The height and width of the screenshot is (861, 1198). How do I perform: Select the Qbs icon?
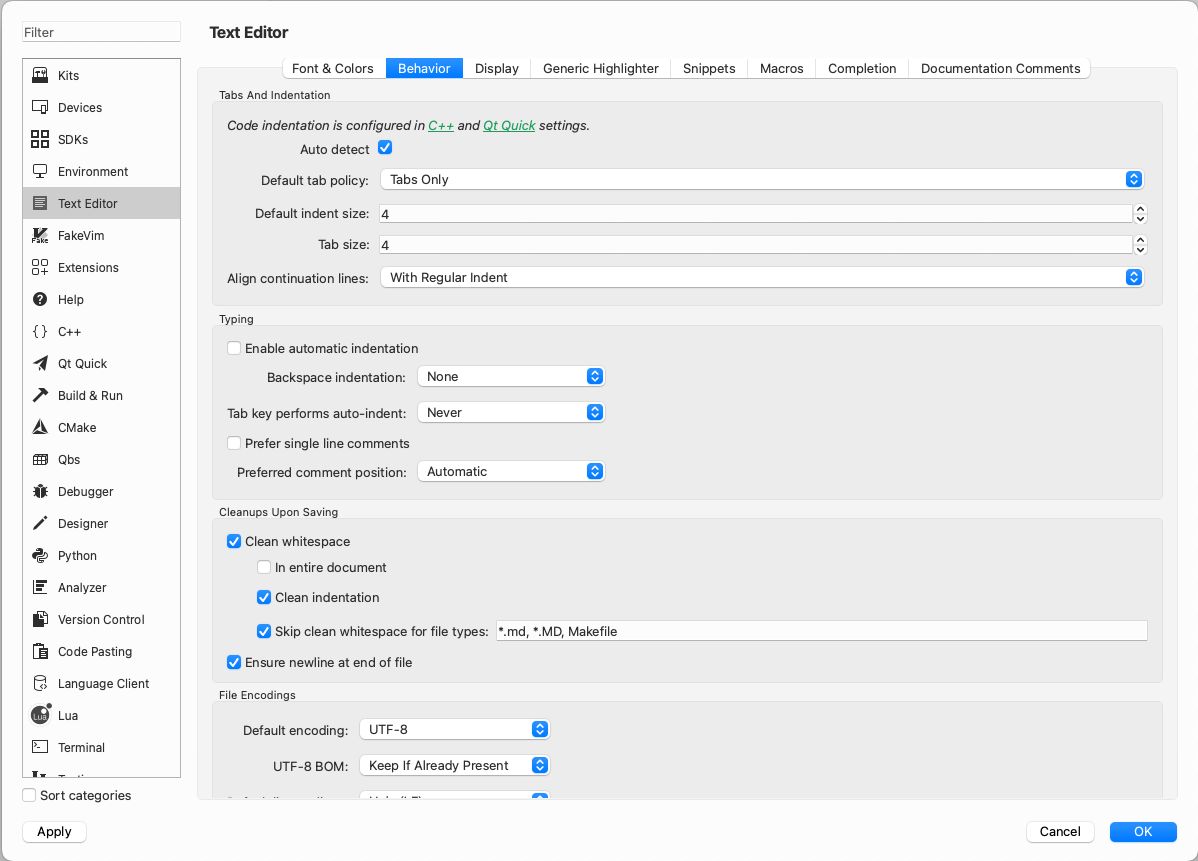point(40,460)
